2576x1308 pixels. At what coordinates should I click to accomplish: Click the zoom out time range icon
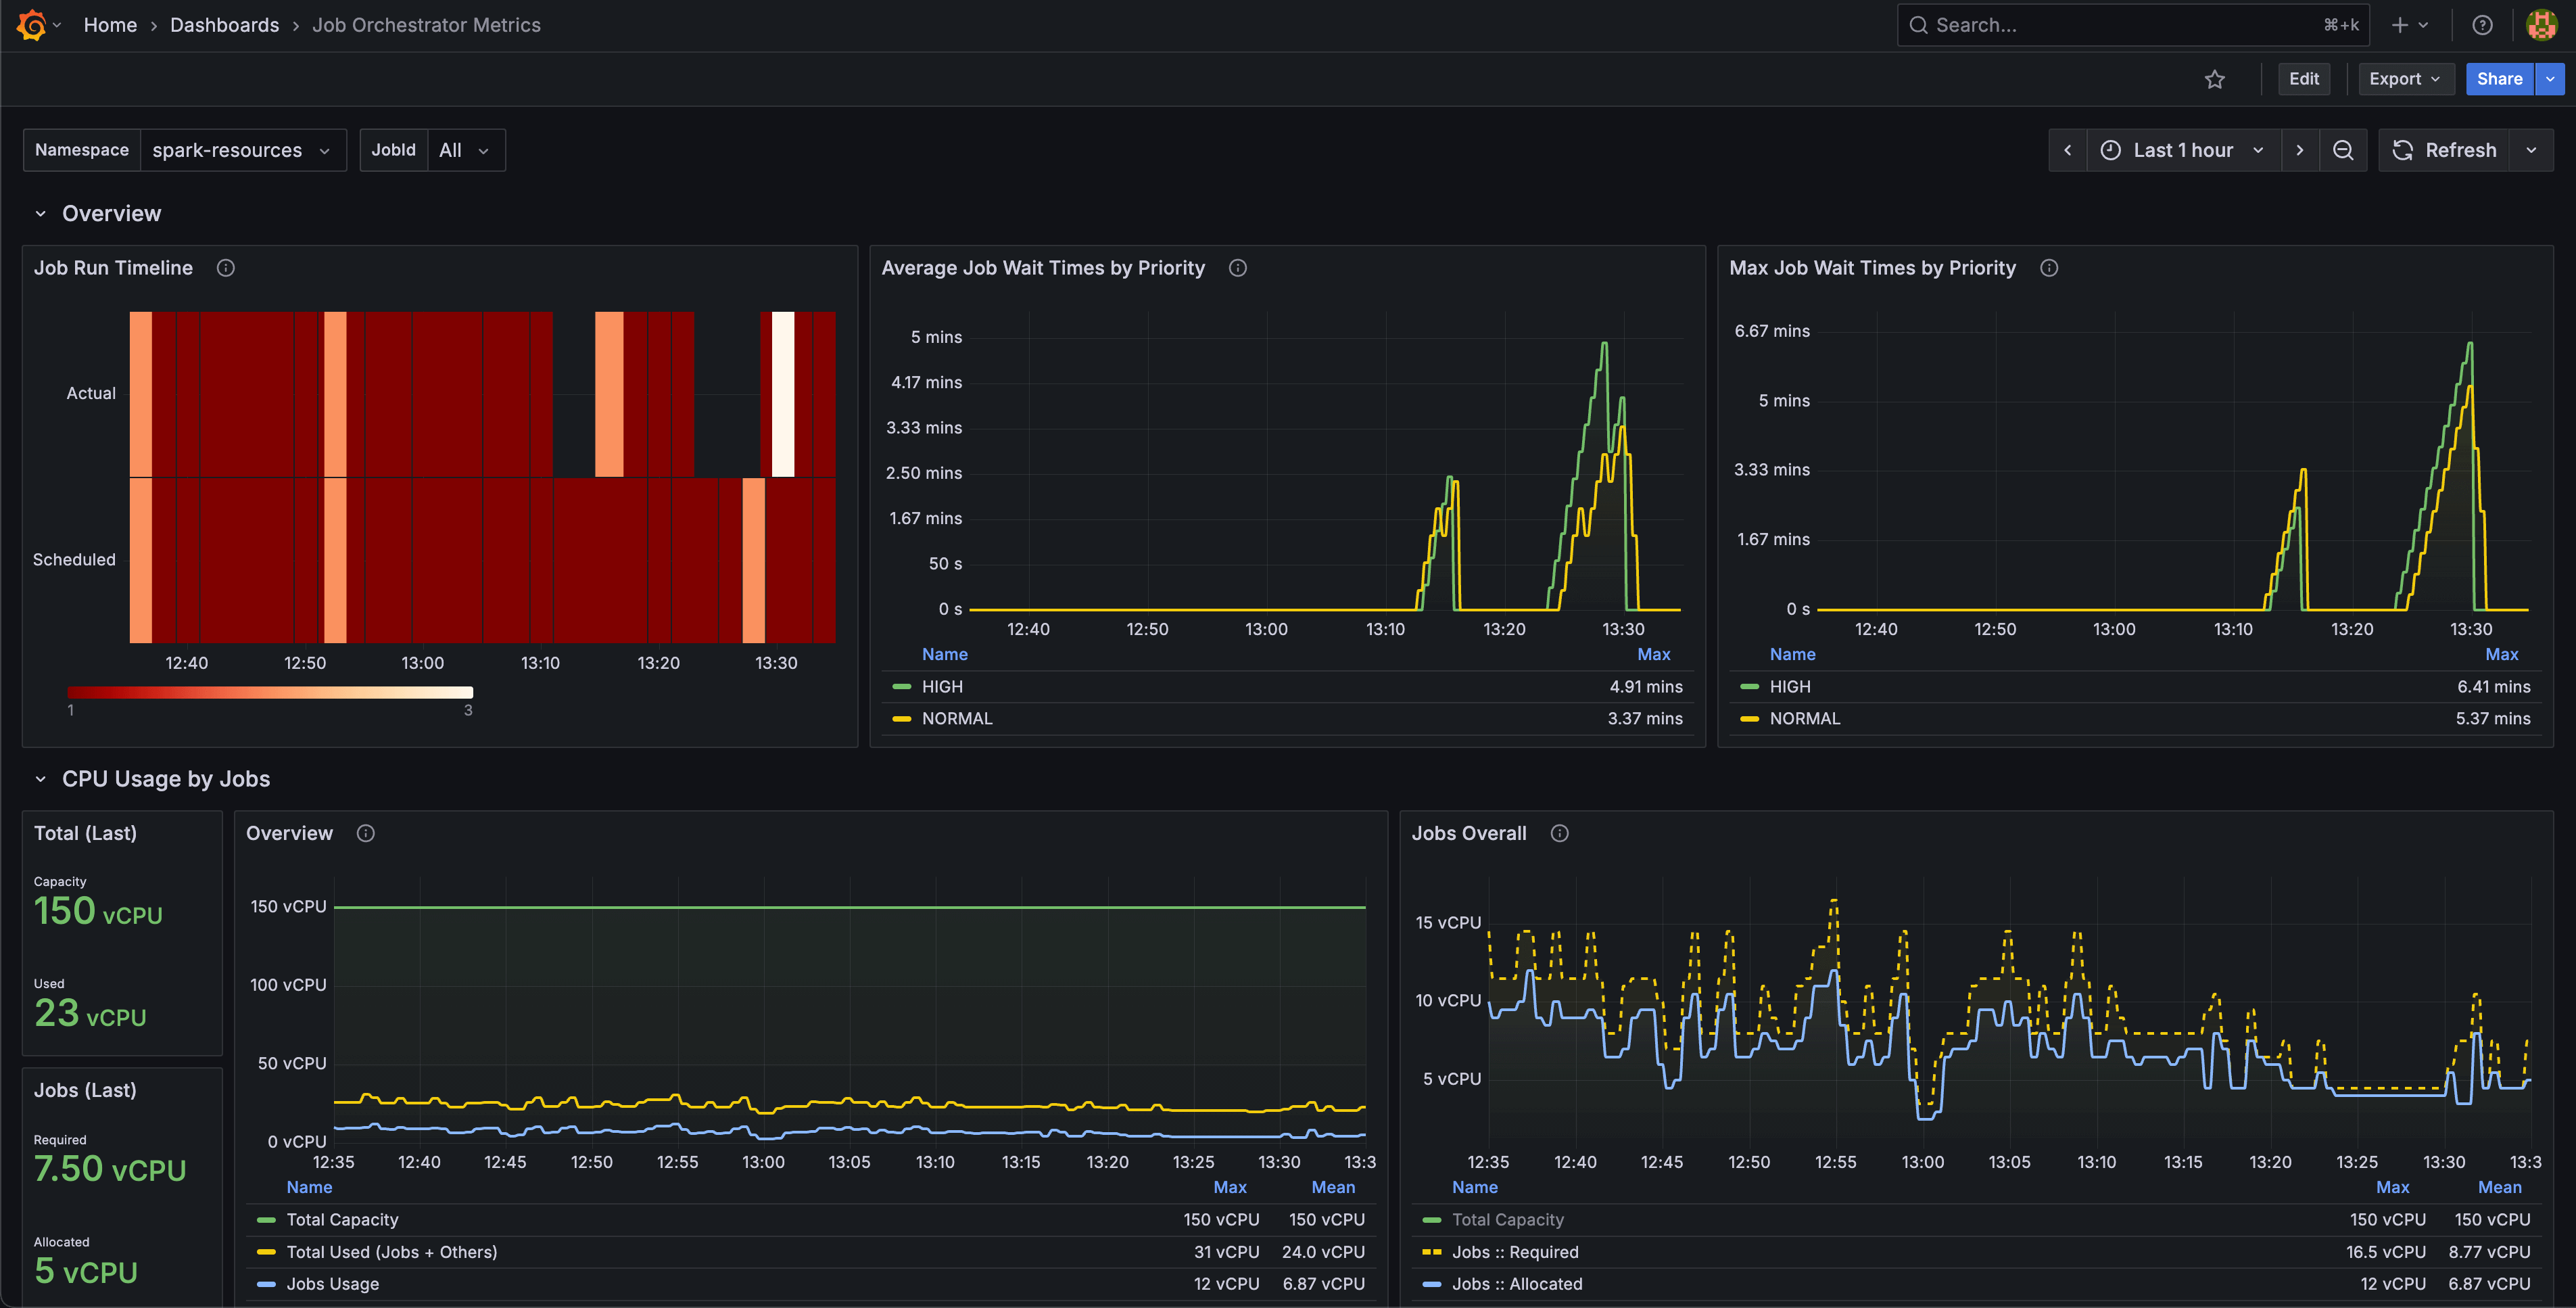pyautogui.click(x=2343, y=149)
